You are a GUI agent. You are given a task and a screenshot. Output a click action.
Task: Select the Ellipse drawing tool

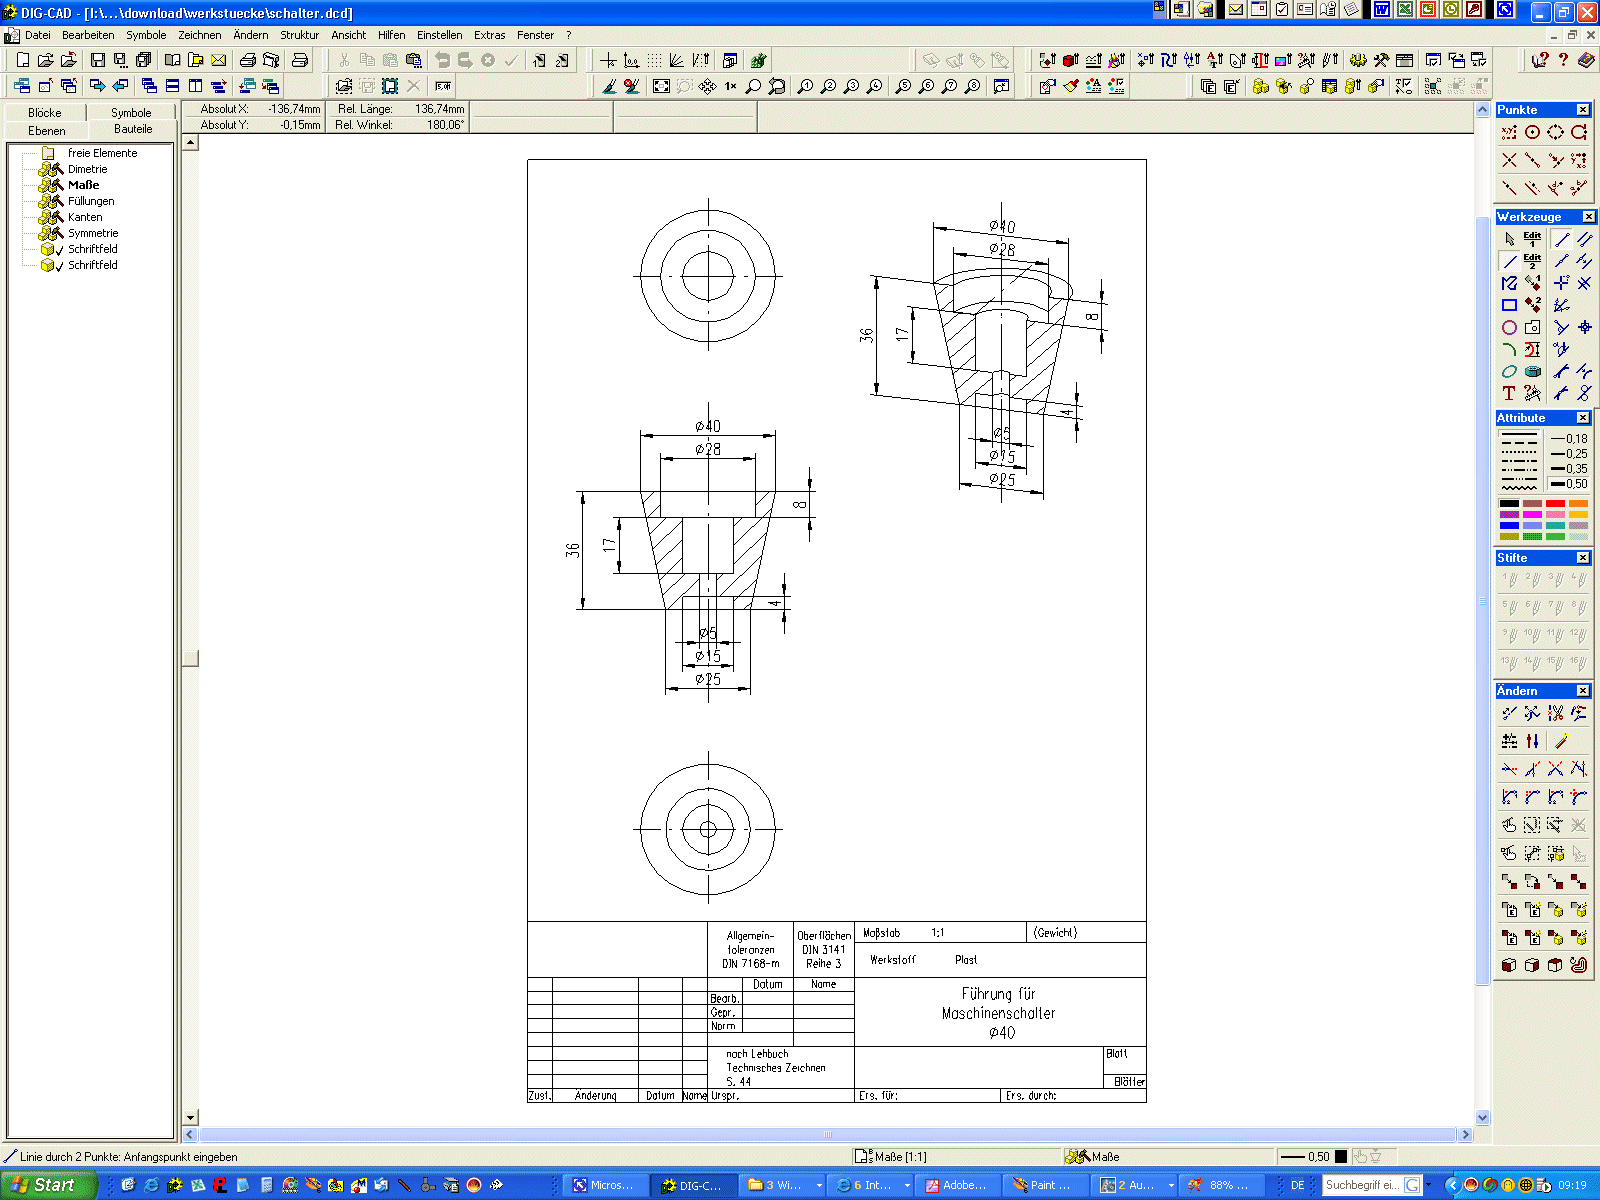point(1509,371)
